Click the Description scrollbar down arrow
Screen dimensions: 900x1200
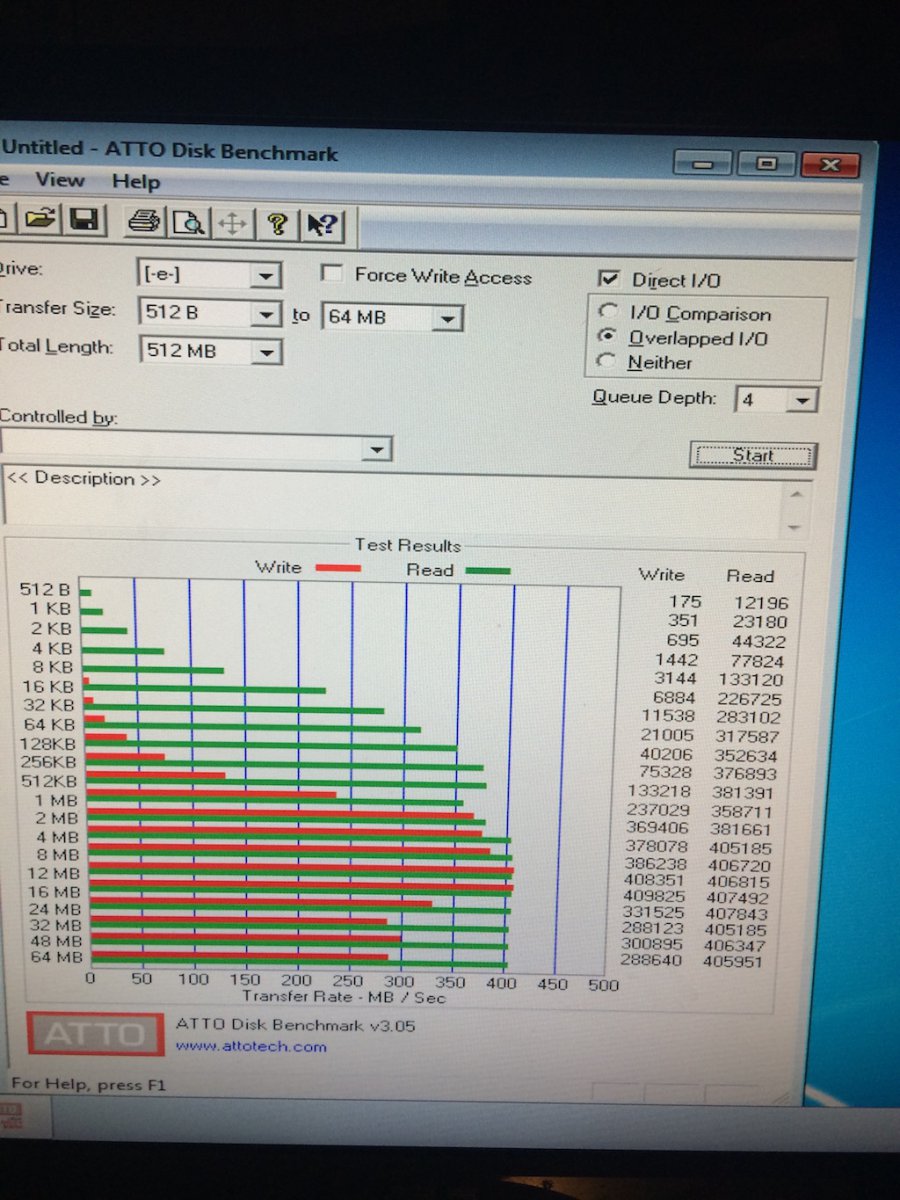click(795, 527)
